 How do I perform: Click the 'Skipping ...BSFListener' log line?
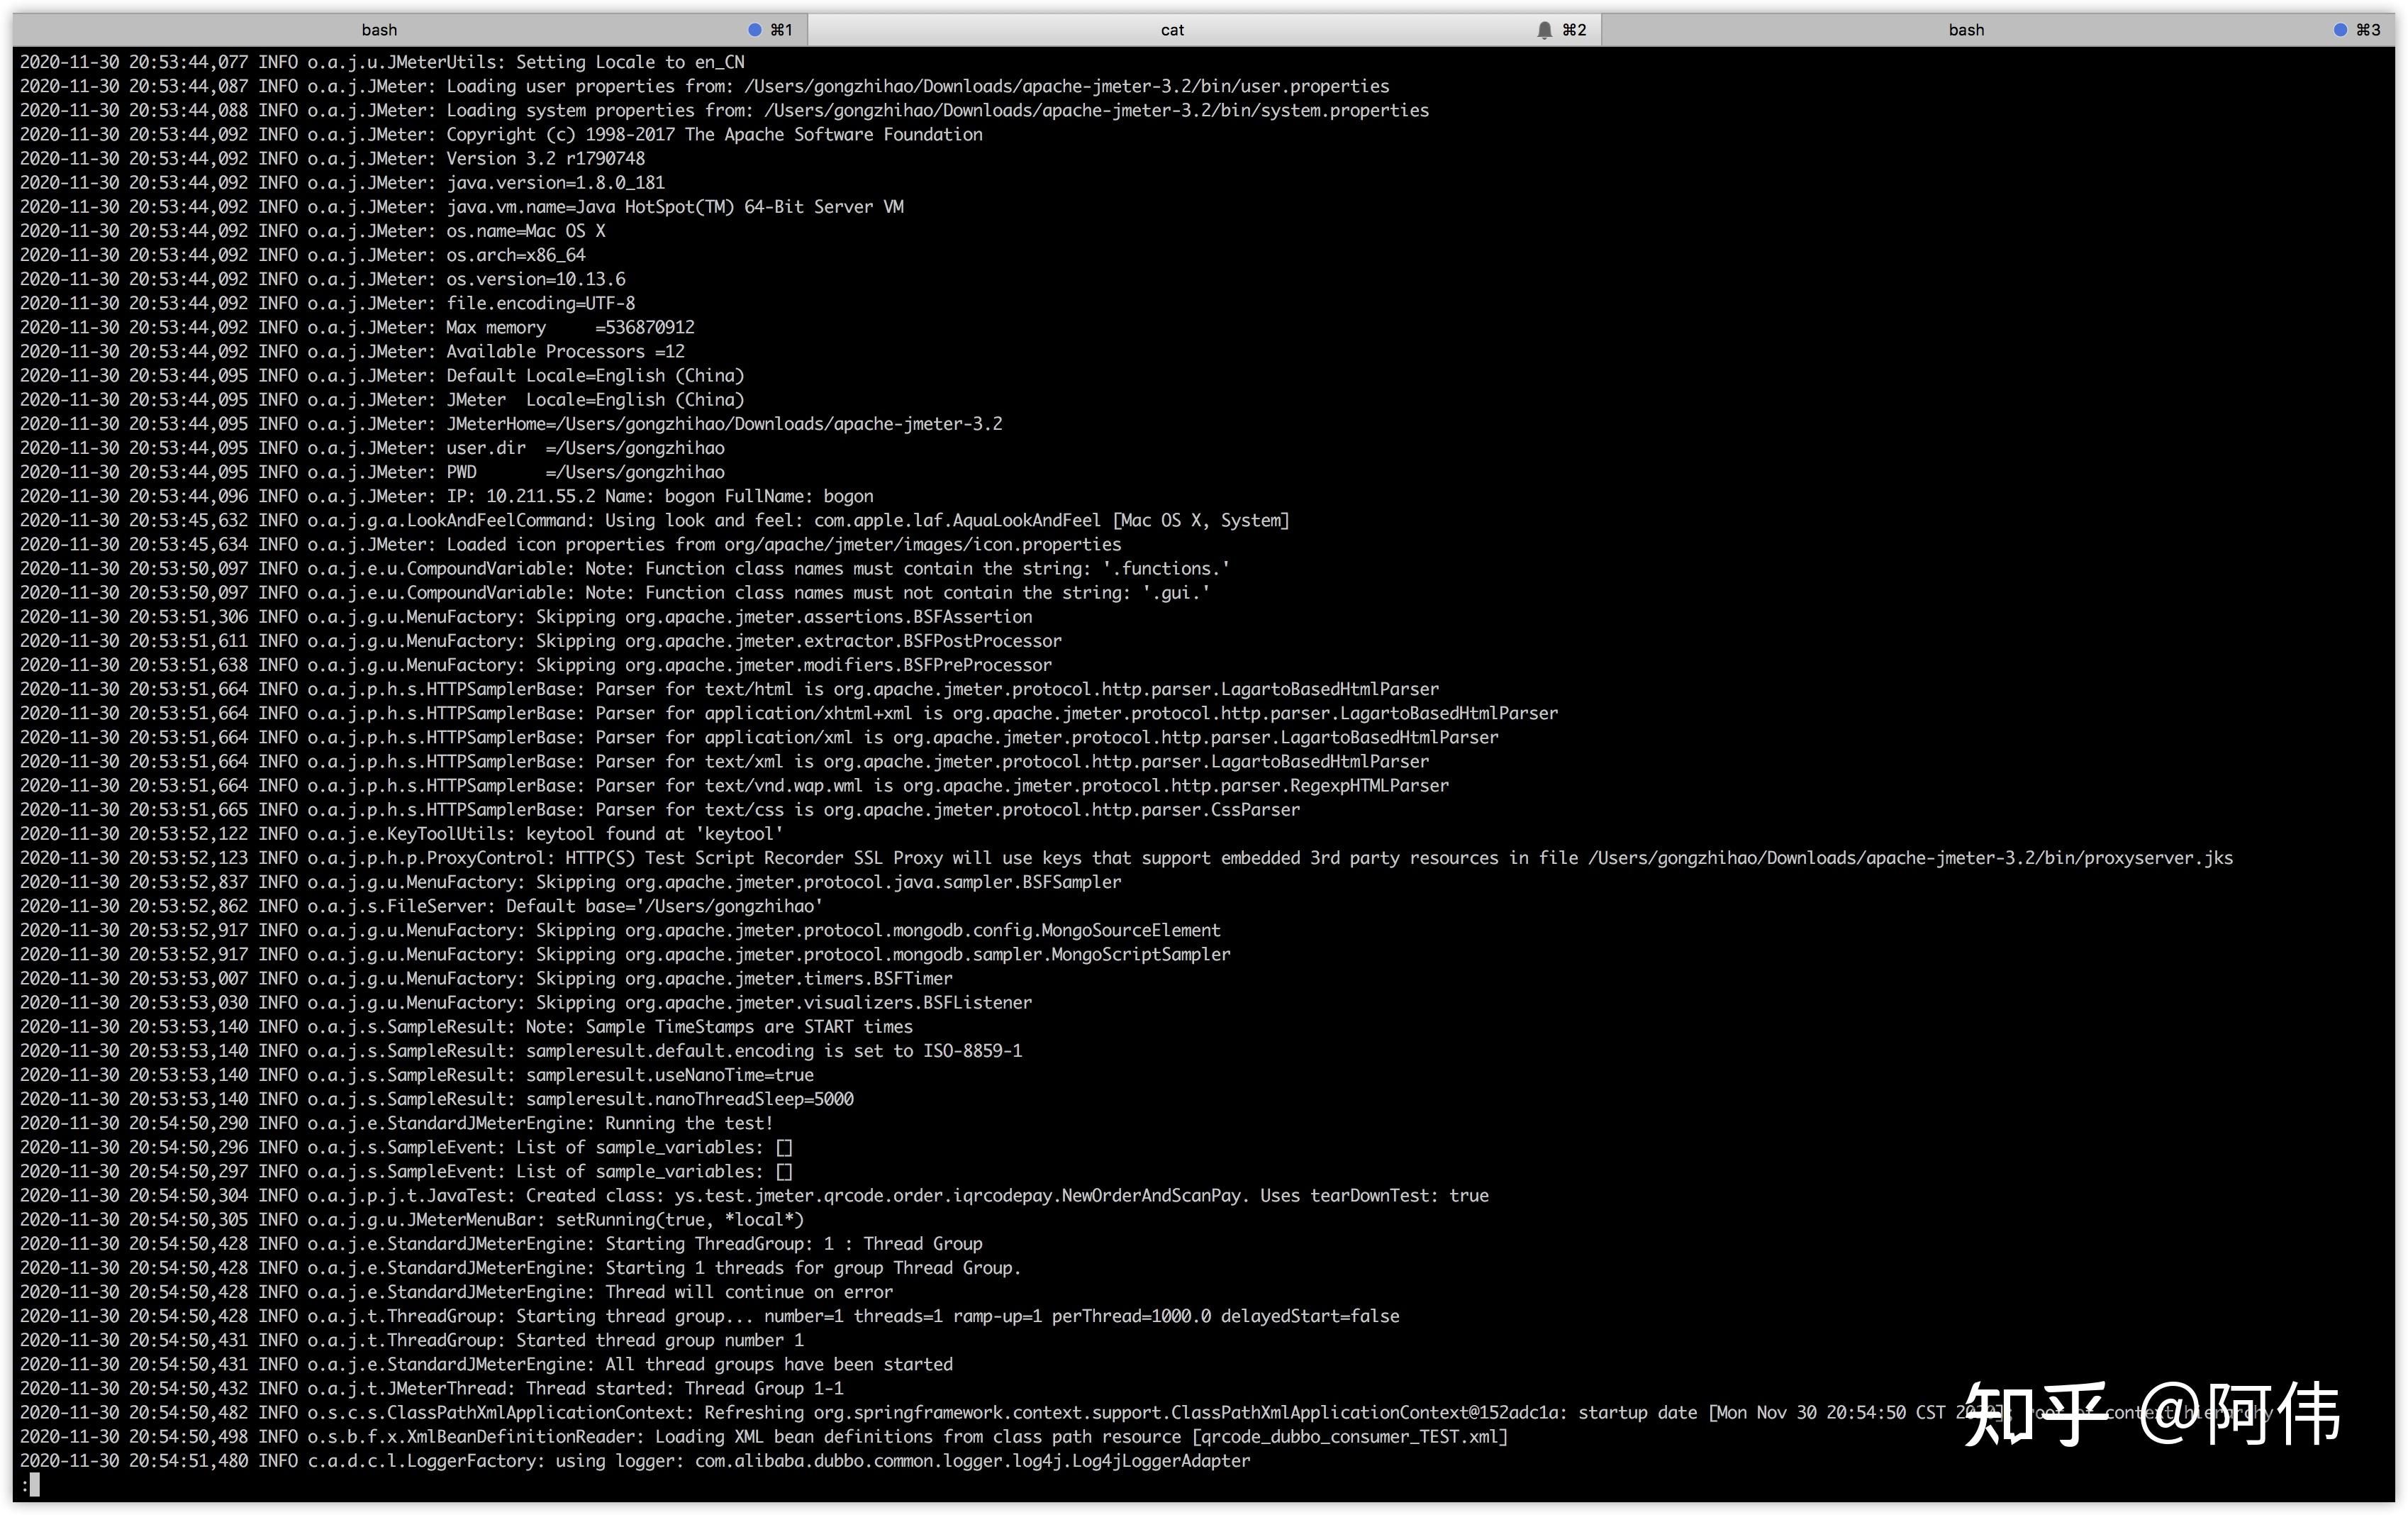point(526,1003)
